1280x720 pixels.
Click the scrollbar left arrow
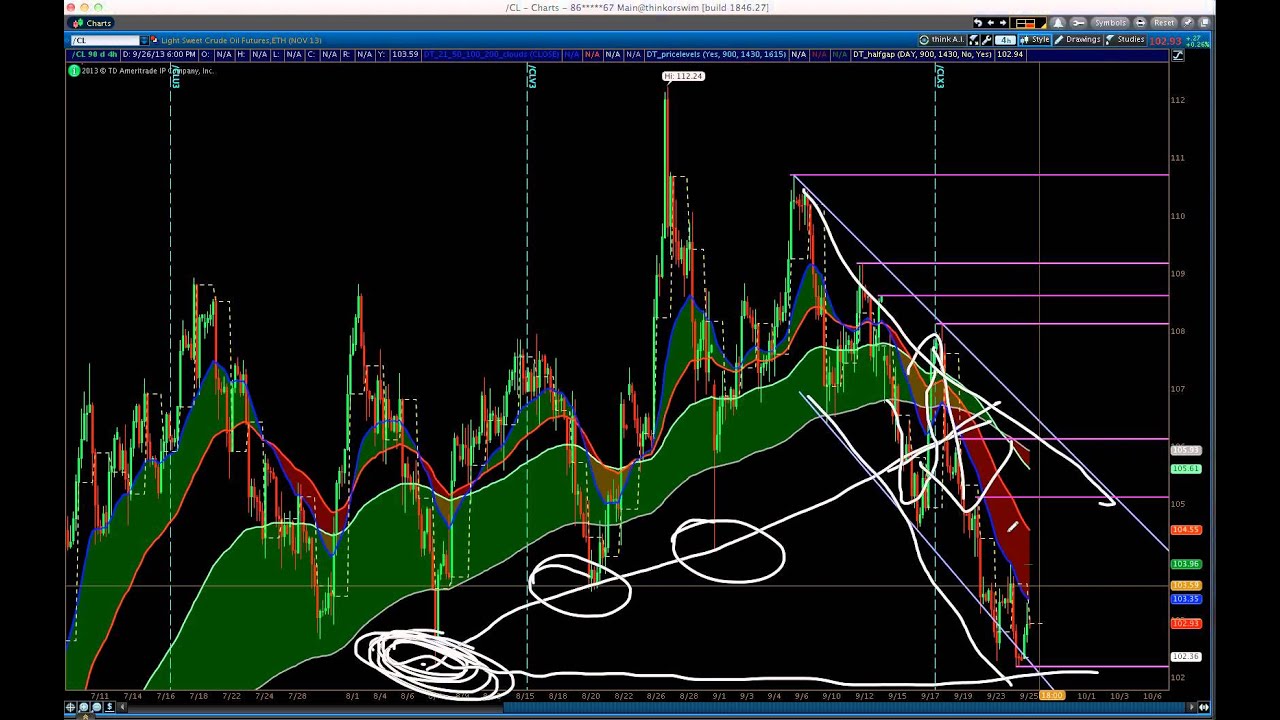coord(123,707)
